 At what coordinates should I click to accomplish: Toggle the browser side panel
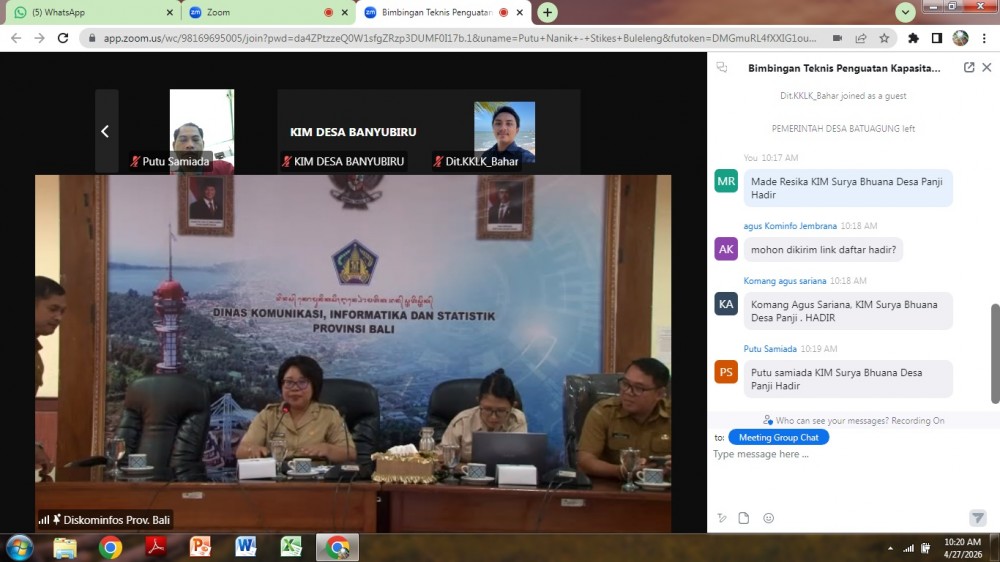[937, 38]
